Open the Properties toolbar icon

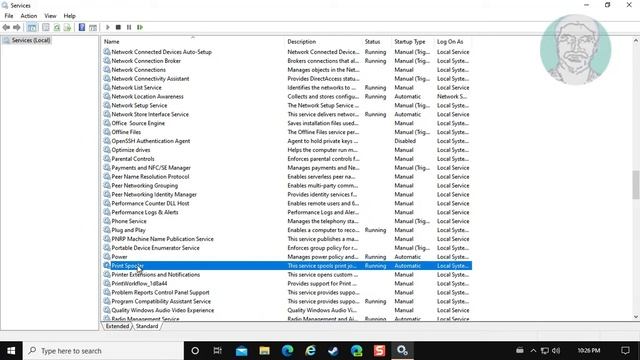(46, 27)
